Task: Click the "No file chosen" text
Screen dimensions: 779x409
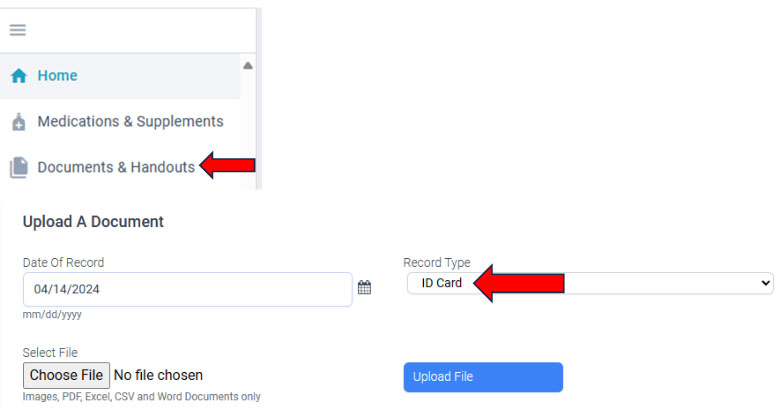Action: pyautogui.click(x=159, y=376)
